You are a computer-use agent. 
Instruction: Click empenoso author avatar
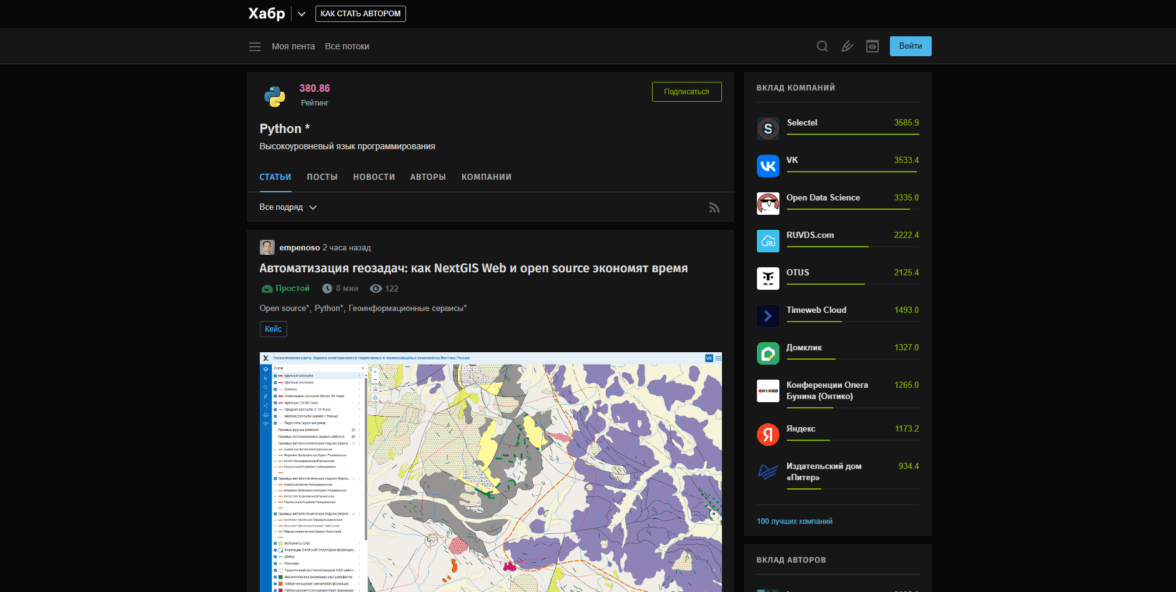click(x=267, y=247)
